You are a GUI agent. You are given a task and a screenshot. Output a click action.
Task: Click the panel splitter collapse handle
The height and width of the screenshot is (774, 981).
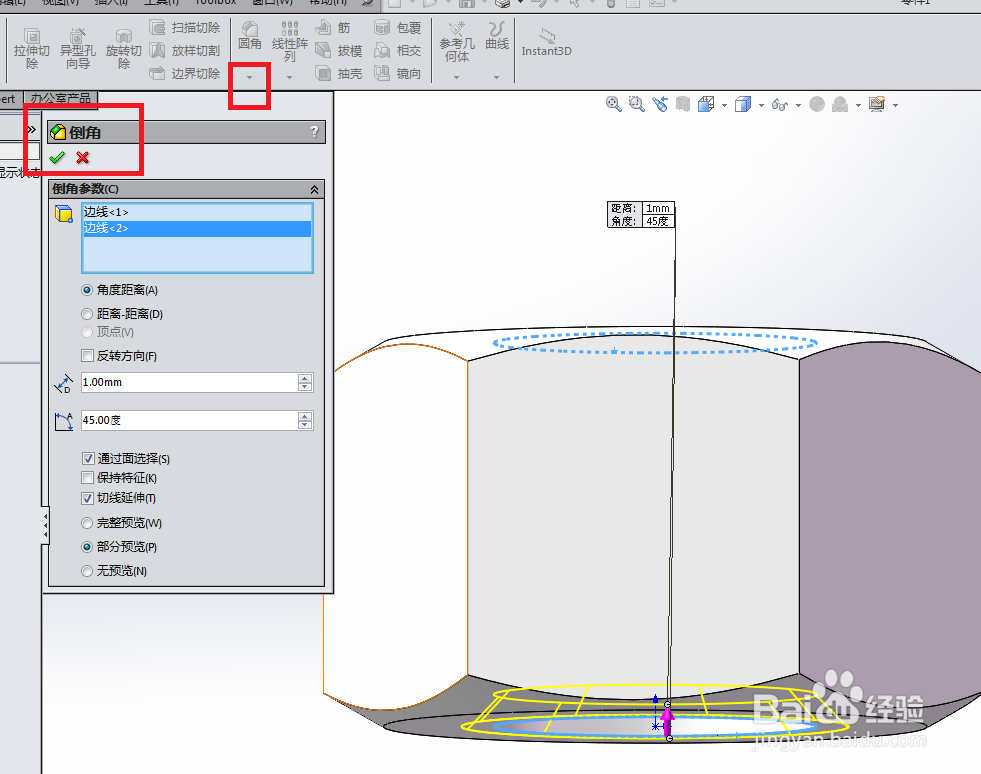click(45, 526)
